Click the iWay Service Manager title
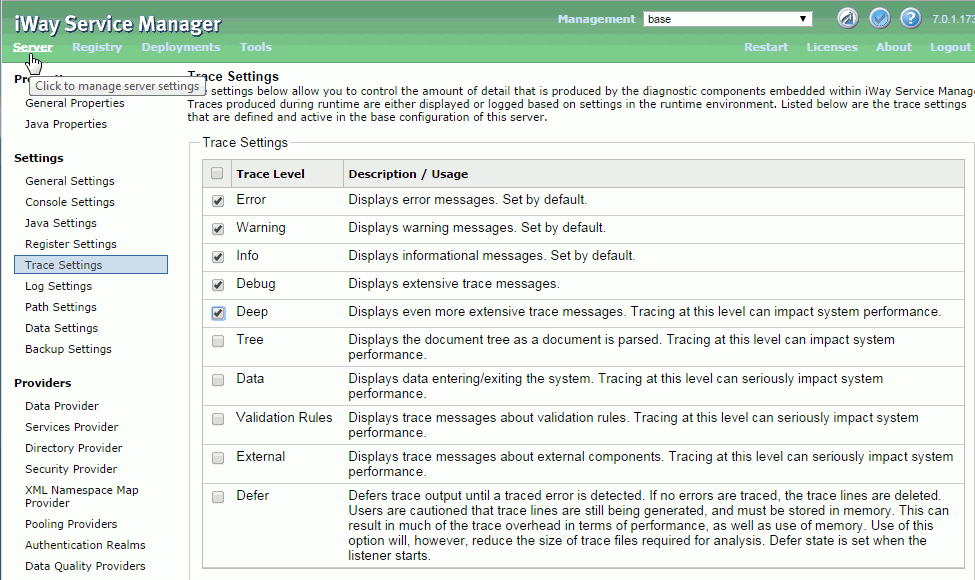 [x=118, y=24]
